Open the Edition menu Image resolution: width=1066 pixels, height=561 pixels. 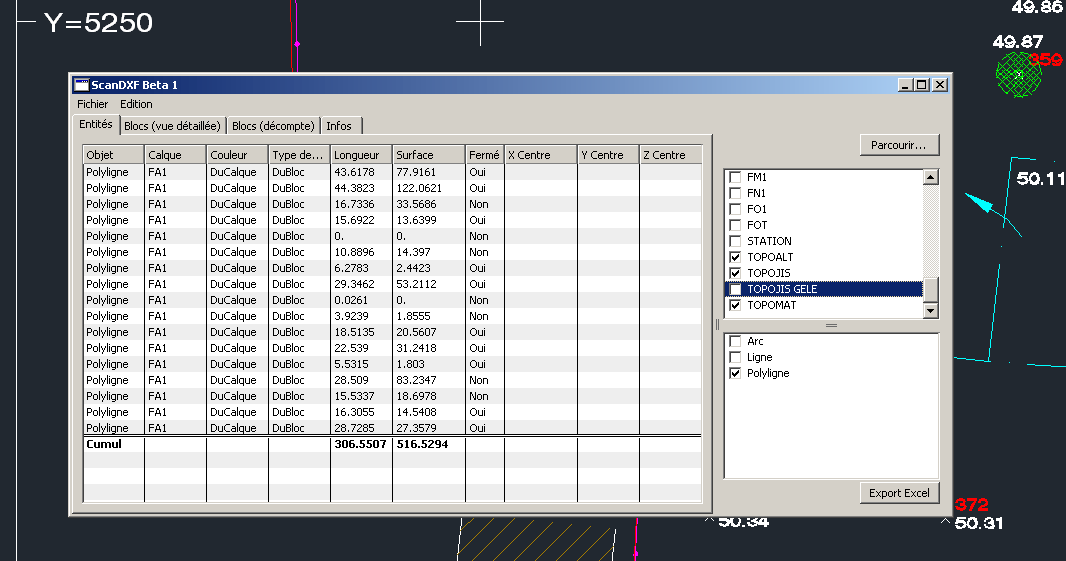(136, 104)
